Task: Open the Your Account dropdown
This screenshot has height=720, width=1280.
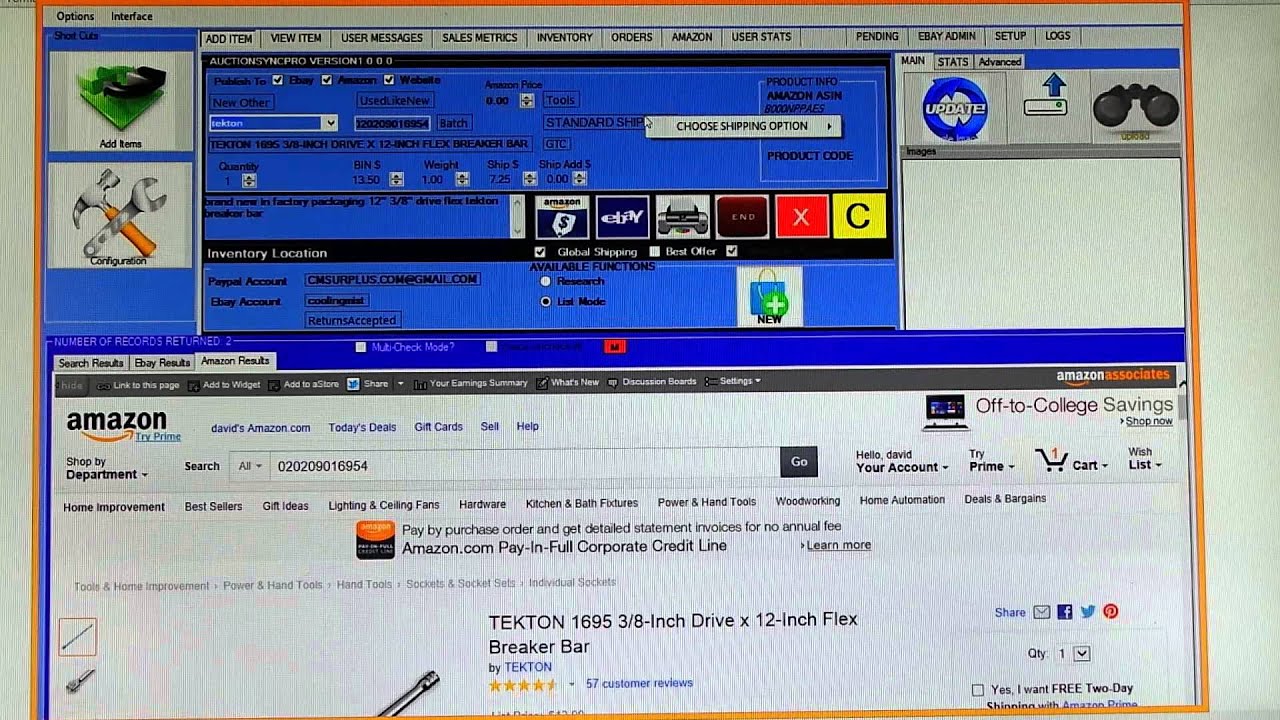Action: (902, 461)
